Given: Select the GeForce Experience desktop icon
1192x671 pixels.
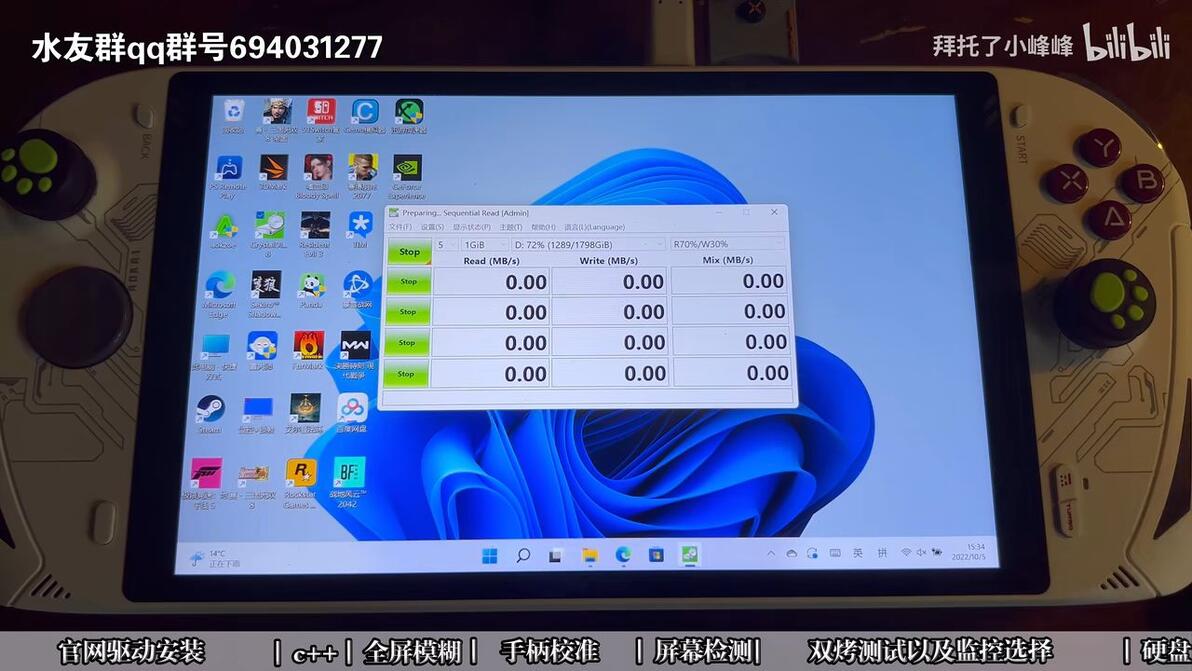Looking at the screenshot, I should click(407, 177).
